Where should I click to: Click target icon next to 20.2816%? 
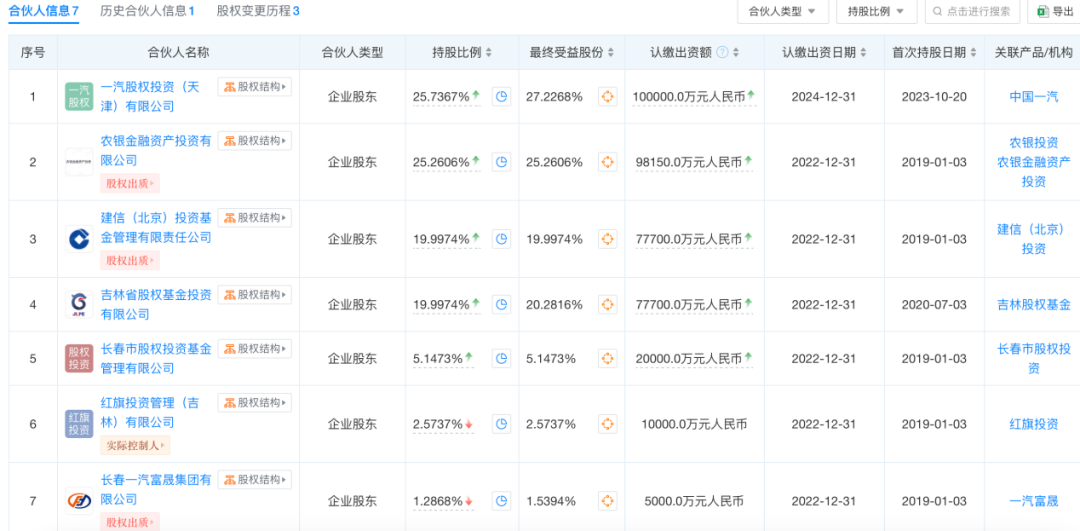(x=606, y=305)
